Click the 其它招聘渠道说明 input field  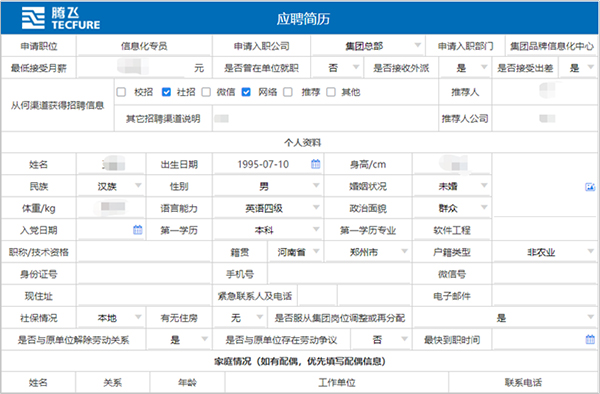(325, 119)
